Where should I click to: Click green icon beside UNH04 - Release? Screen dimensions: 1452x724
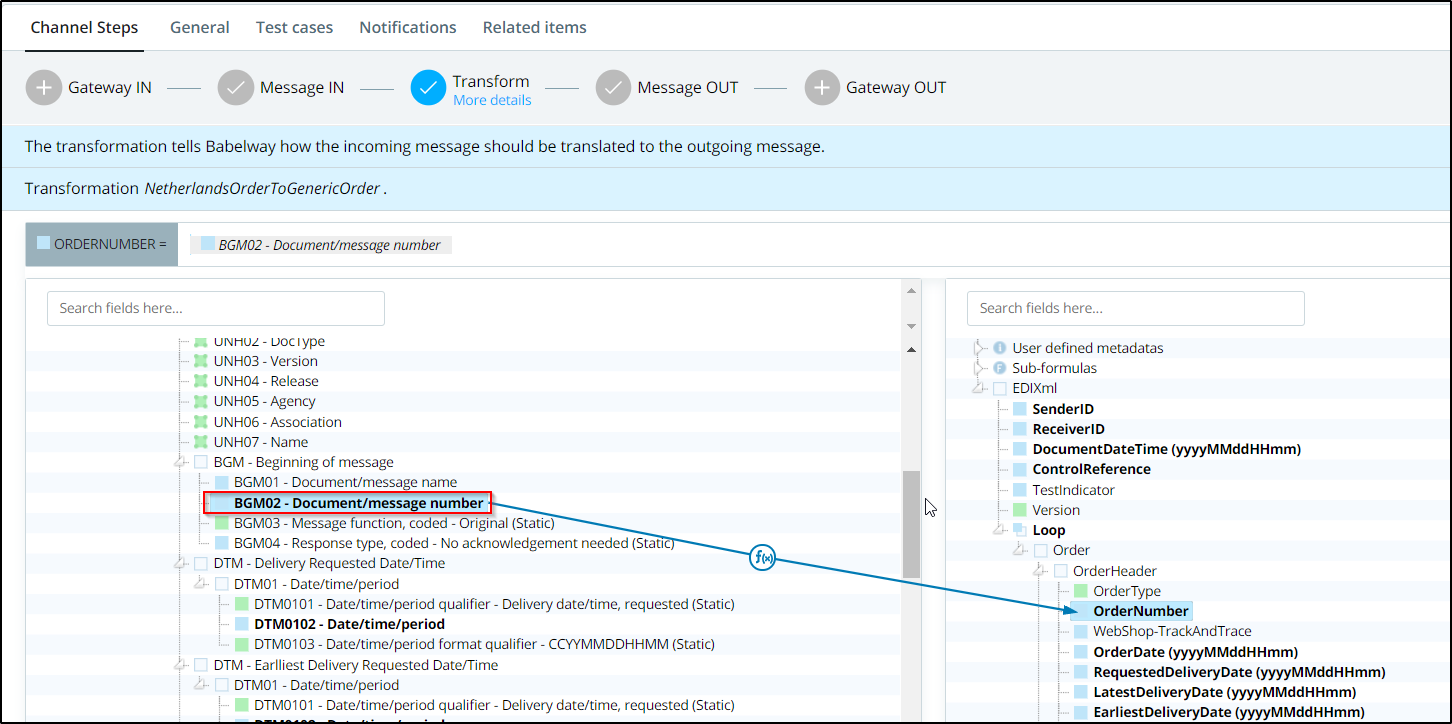pyautogui.click(x=201, y=381)
